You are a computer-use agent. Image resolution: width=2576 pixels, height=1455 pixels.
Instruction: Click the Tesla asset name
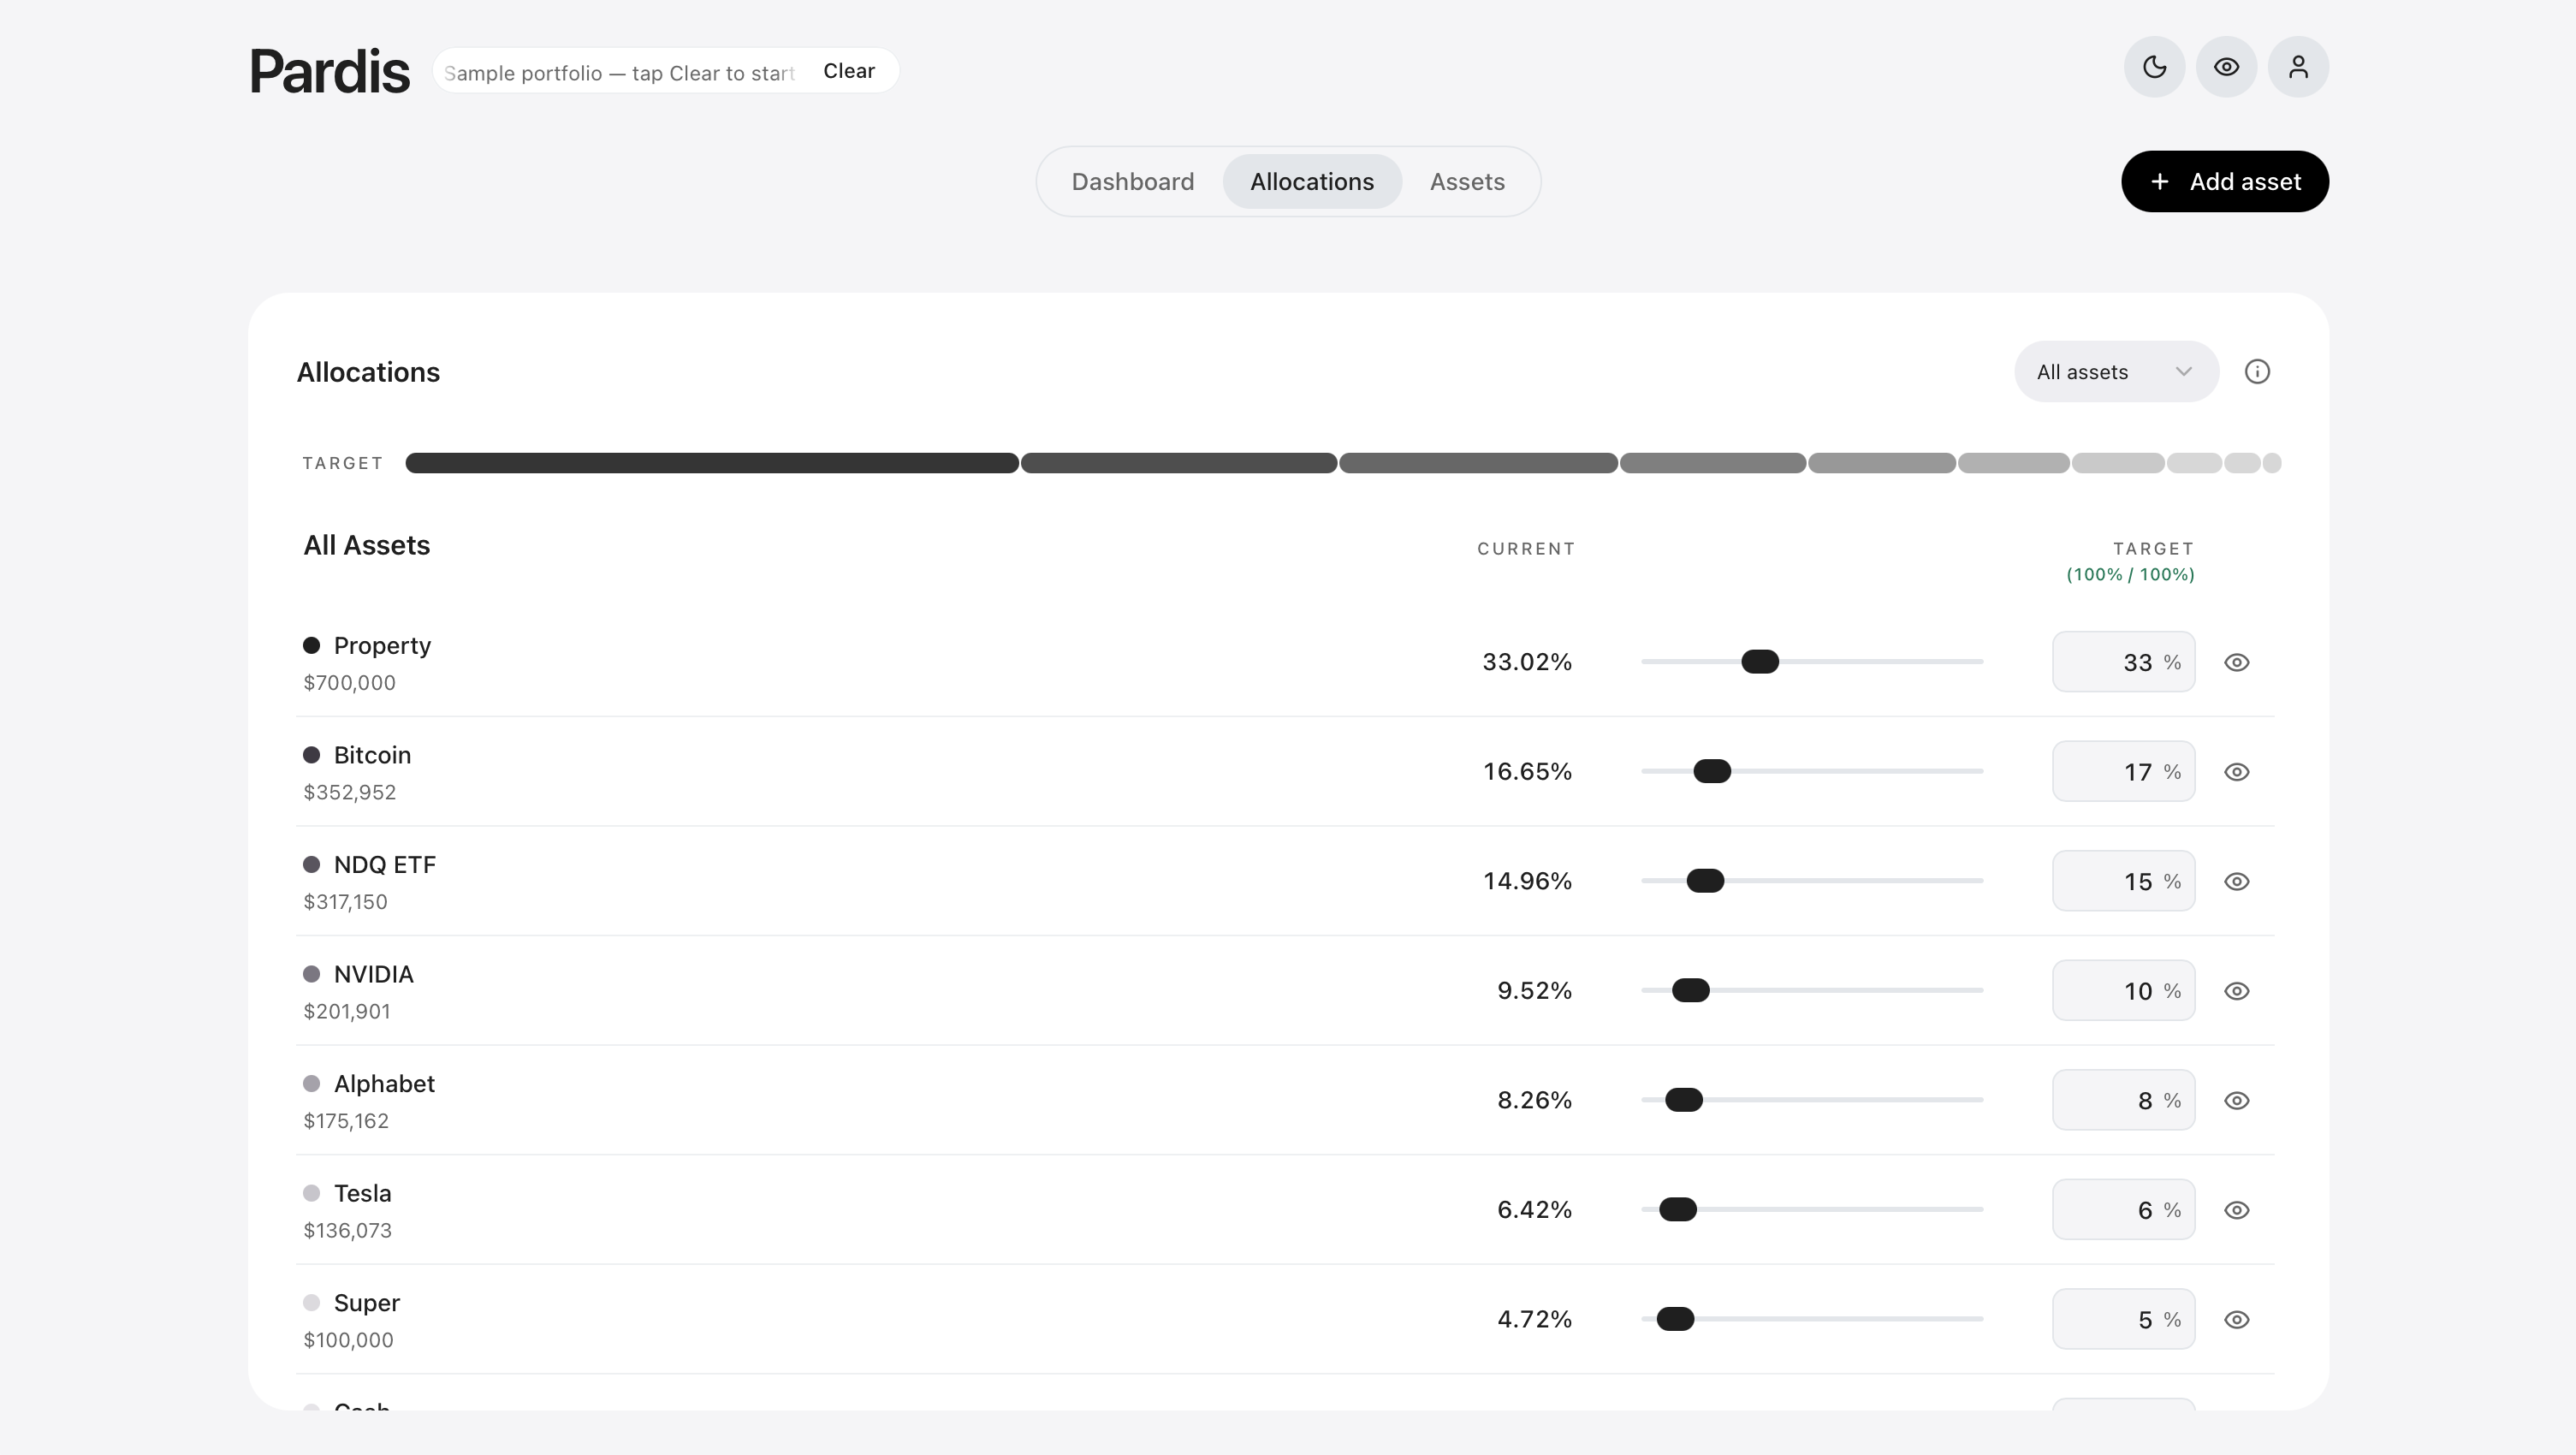coord(362,1193)
